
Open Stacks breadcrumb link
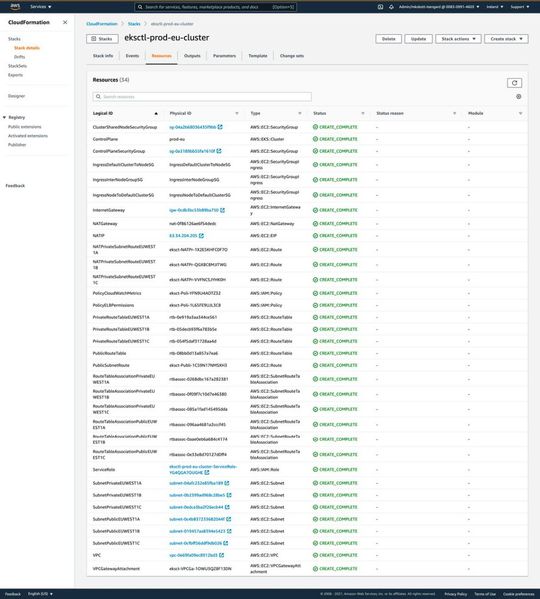(x=134, y=24)
